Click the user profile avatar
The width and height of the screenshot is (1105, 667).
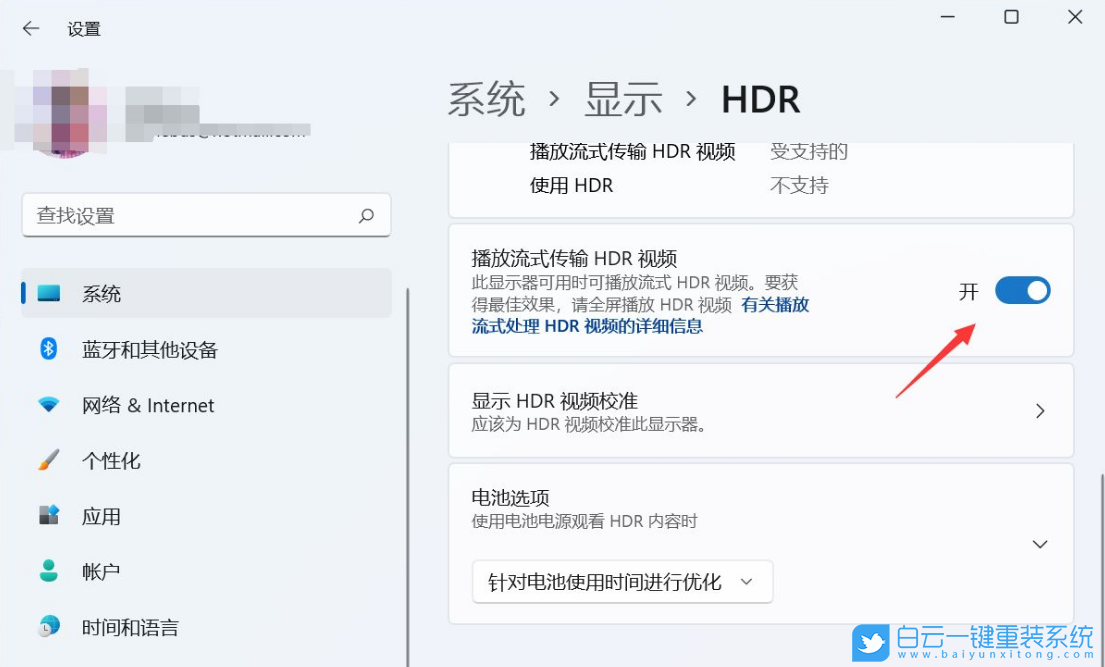[67, 112]
